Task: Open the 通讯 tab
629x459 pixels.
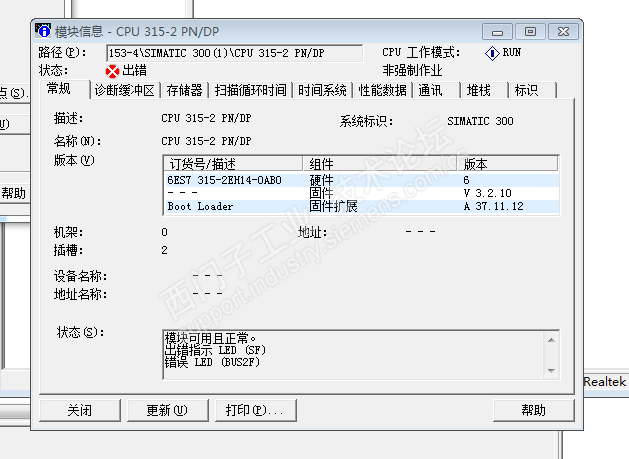Action: pos(436,90)
